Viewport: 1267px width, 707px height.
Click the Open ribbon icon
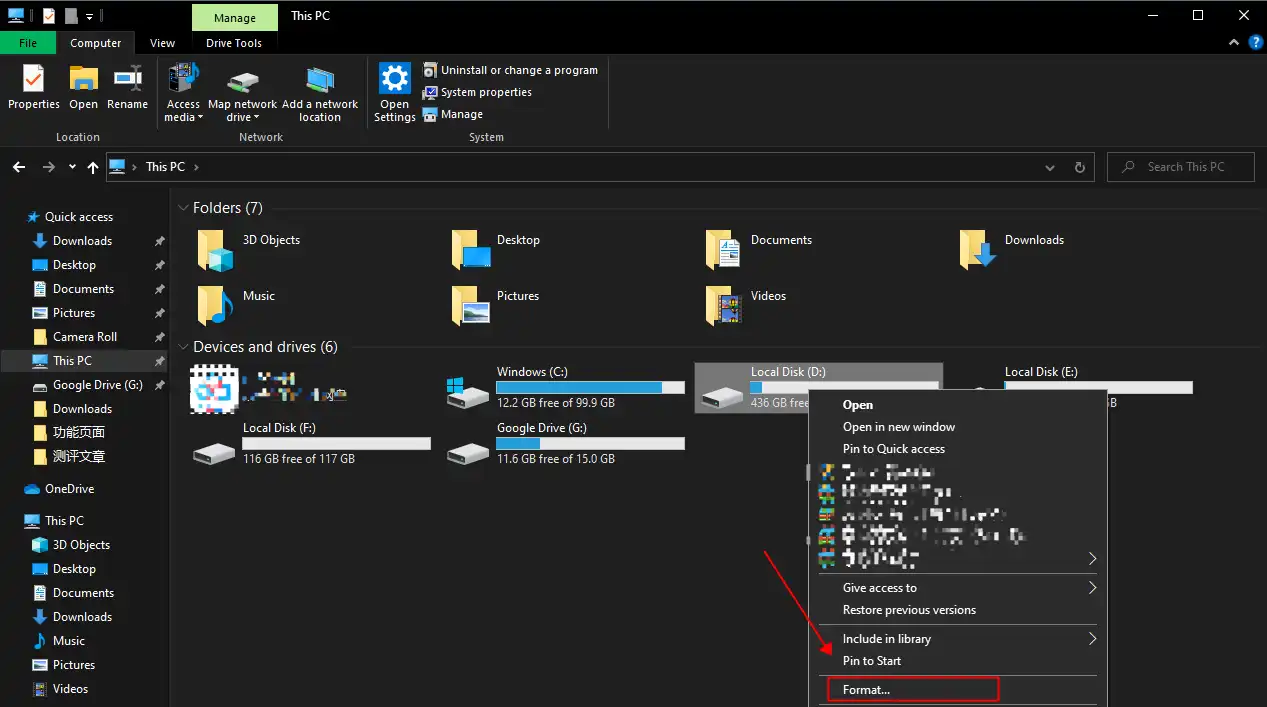tap(83, 87)
